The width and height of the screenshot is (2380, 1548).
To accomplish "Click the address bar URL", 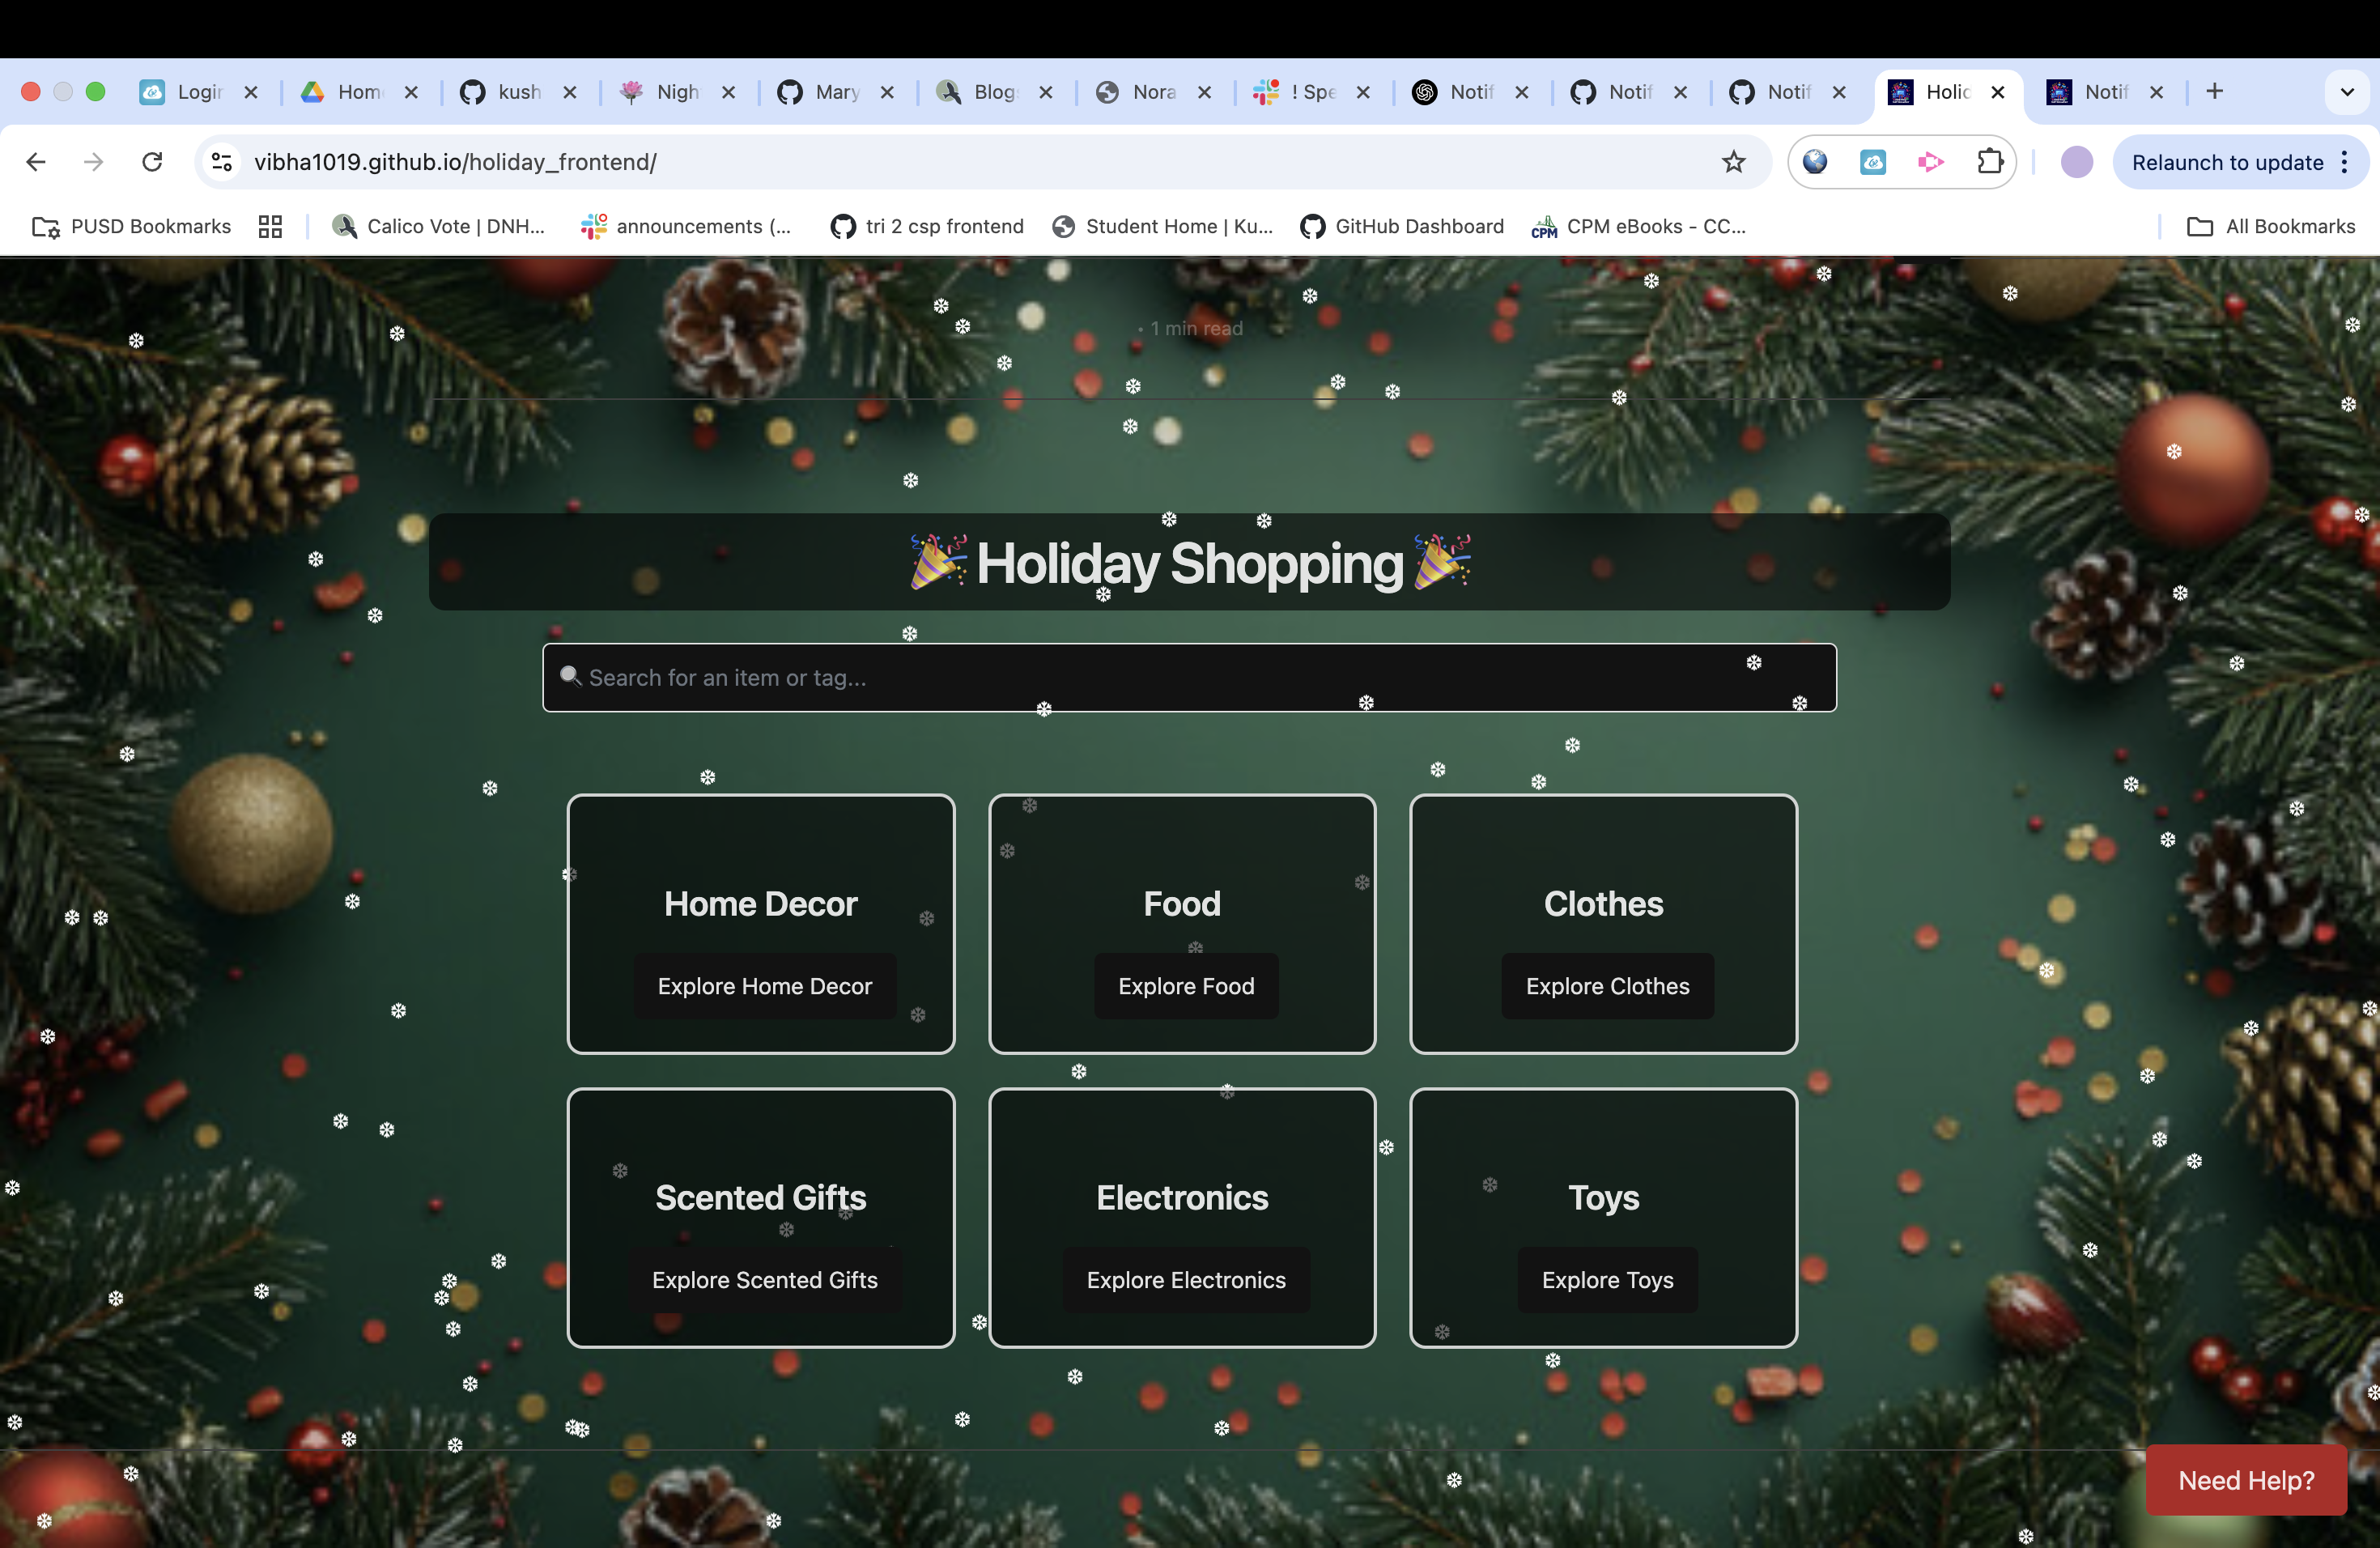I will (455, 162).
